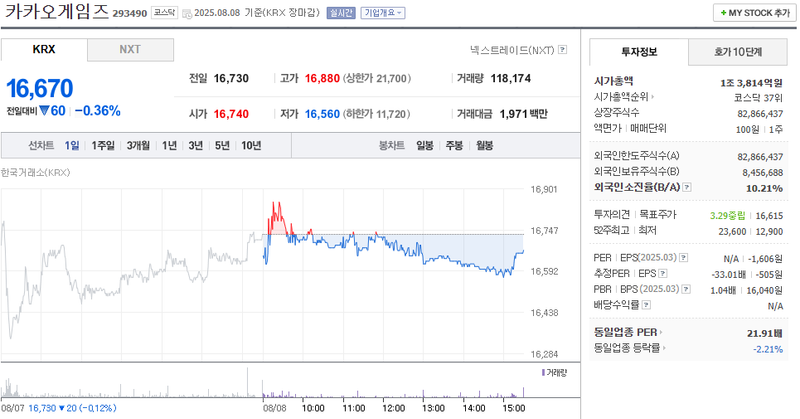This screenshot has height=419, width=800.
Task: Click the NXT help question-mark icon
Action: coord(562,50)
